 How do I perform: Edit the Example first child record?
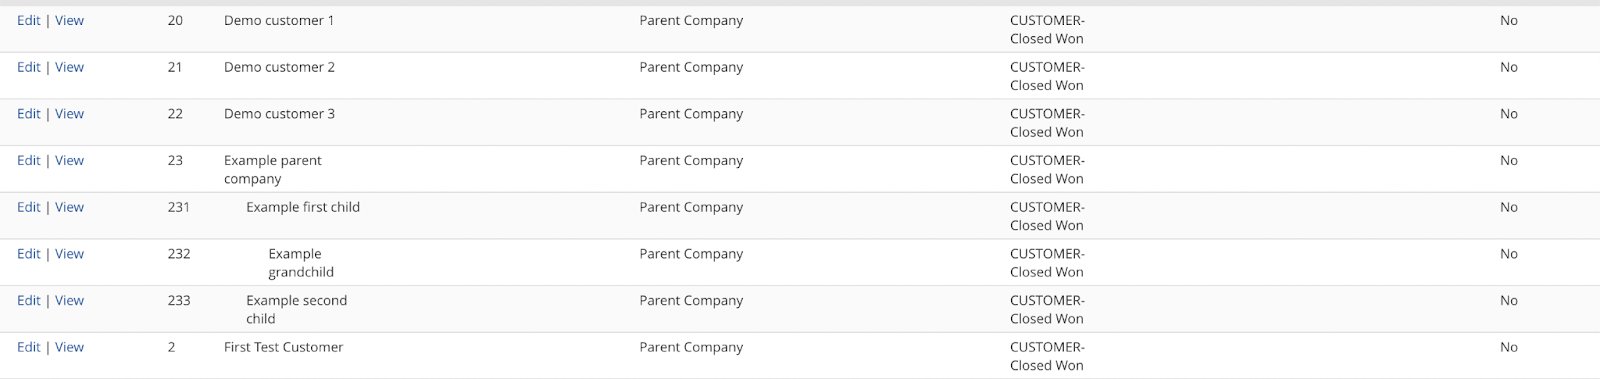(28, 208)
